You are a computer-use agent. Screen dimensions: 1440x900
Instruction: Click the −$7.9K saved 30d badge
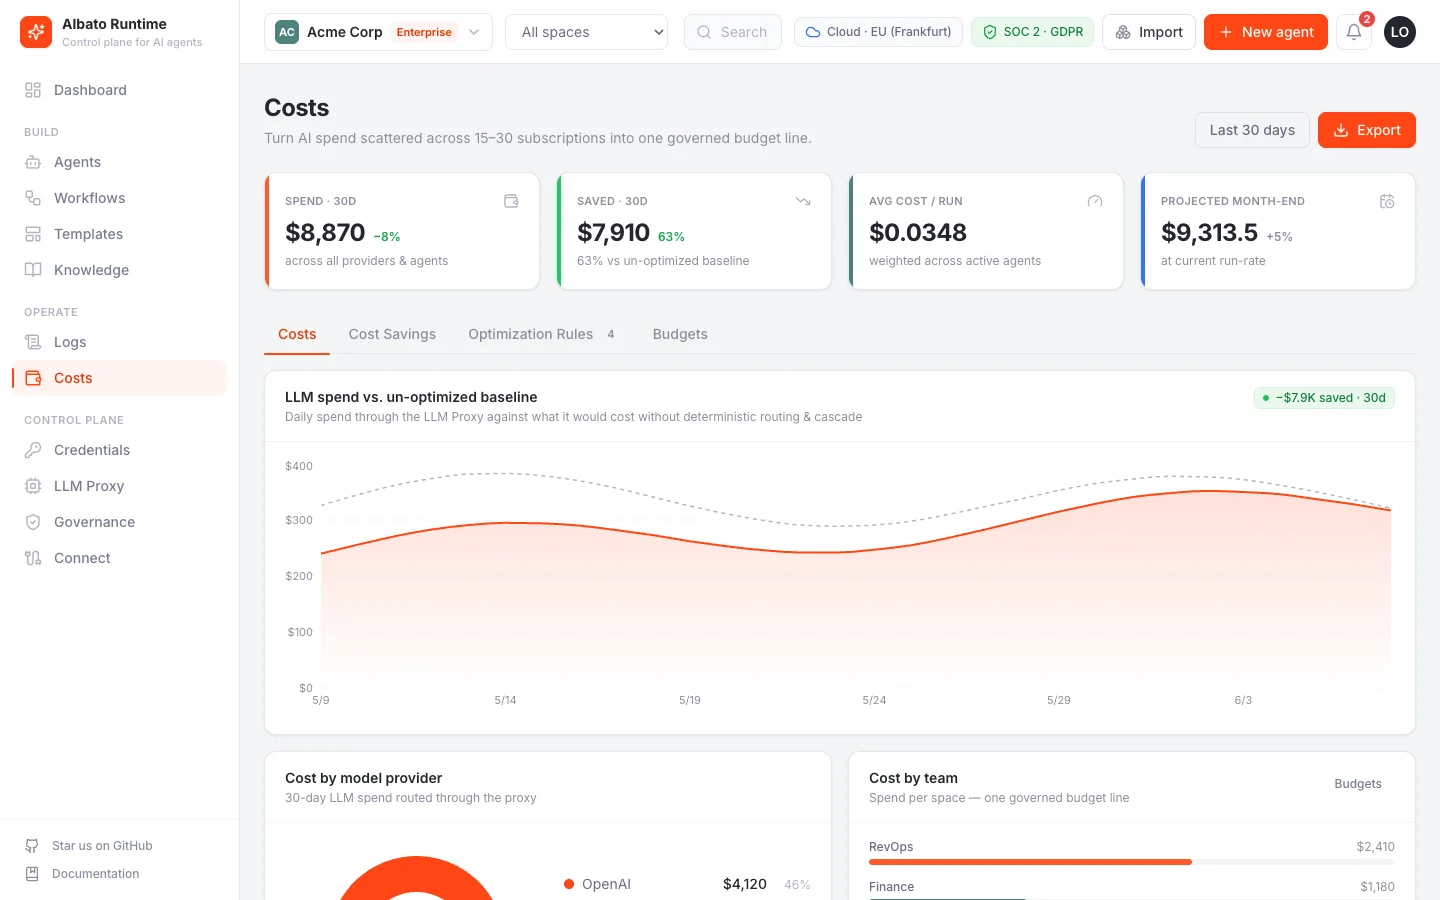click(1324, 398)
